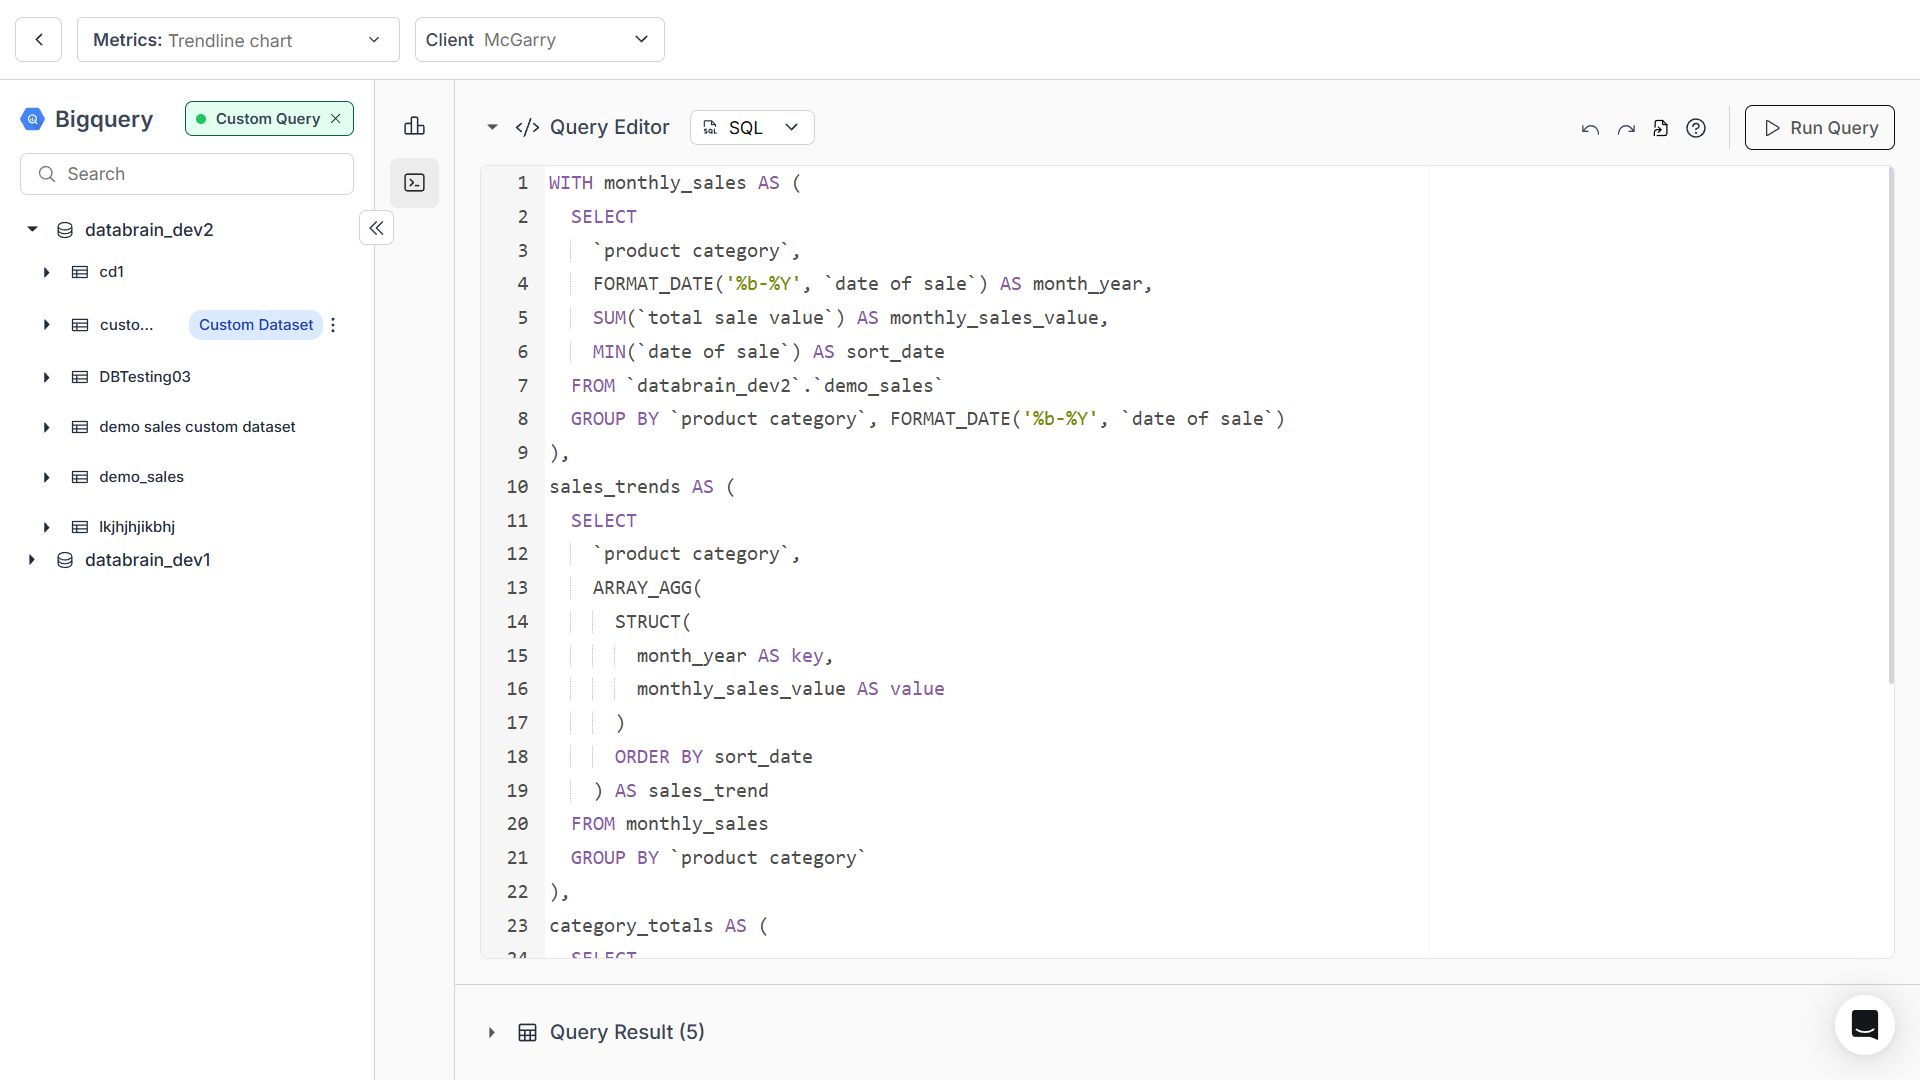Click the Run Query button
The width and height of the screenshot is (1920, 1080).
[1819, 128]
